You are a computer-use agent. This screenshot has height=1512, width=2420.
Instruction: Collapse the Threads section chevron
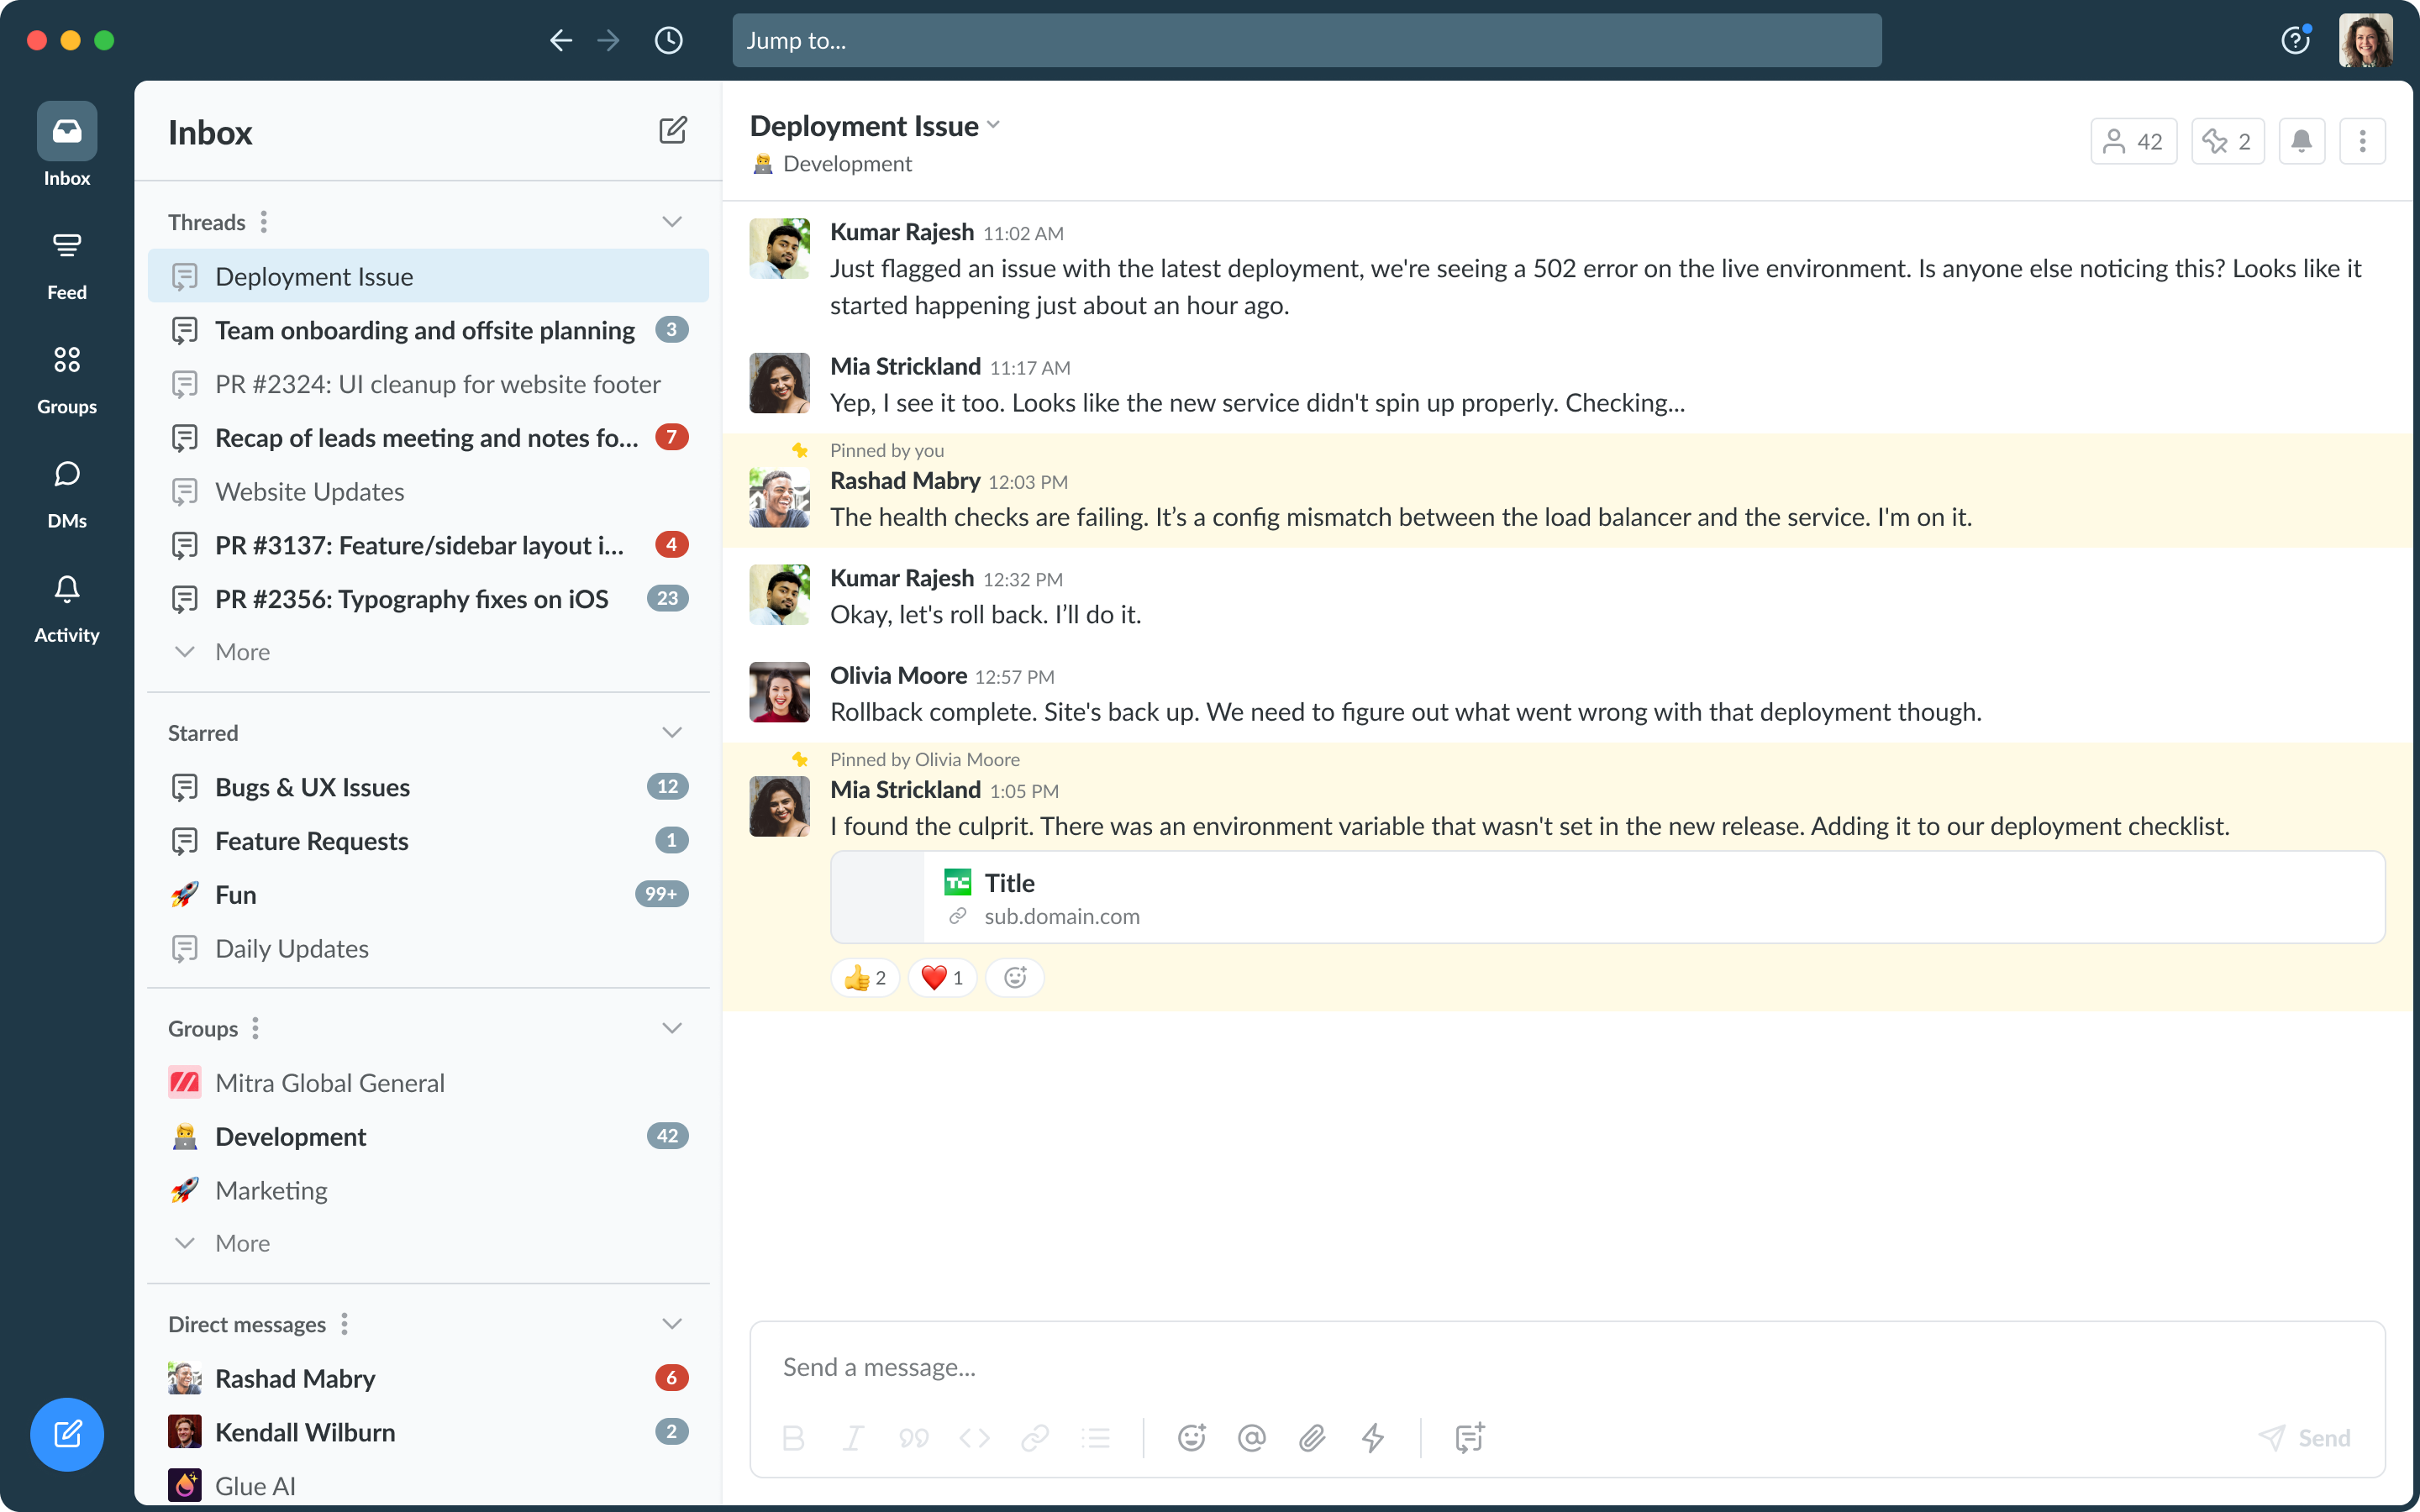pos(672,222)
